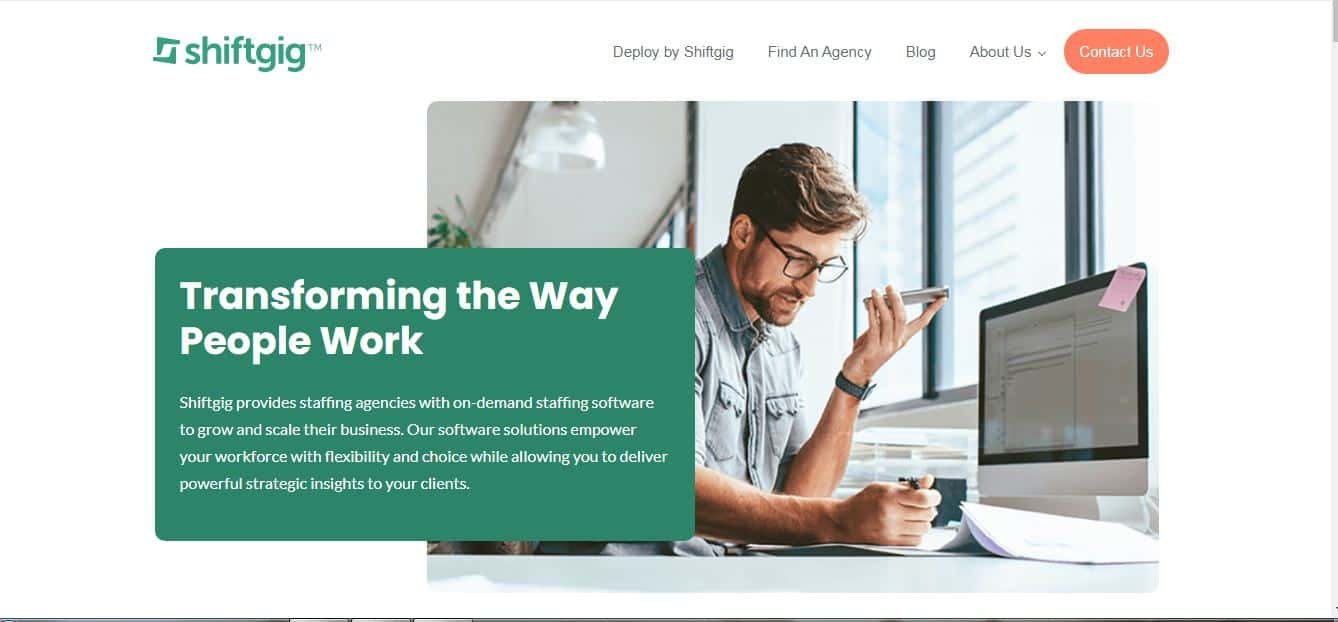
Task: Click the shiftgig wordmark in header
Action: (x=245, y=52)
